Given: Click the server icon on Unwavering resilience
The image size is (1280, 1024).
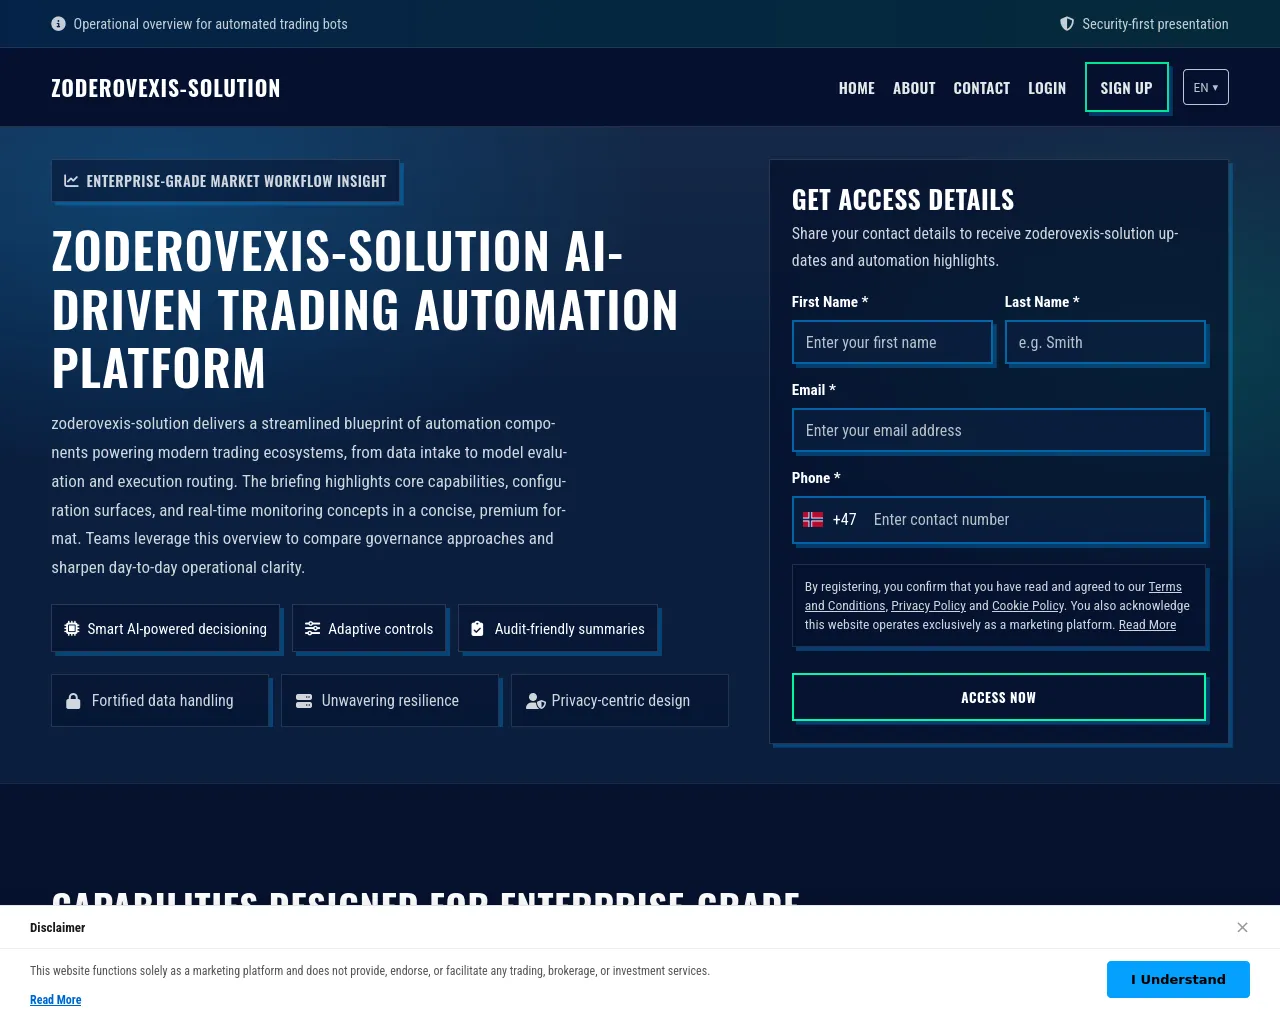Looking at the screenshot, I should pos(304,701).
